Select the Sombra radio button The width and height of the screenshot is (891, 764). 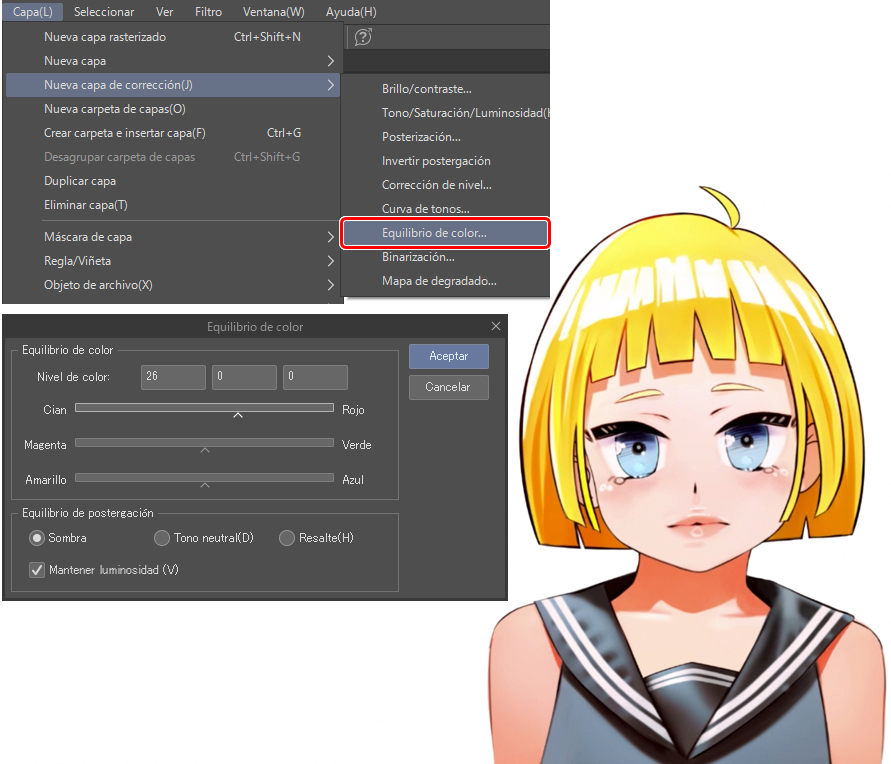coord(37,538)
